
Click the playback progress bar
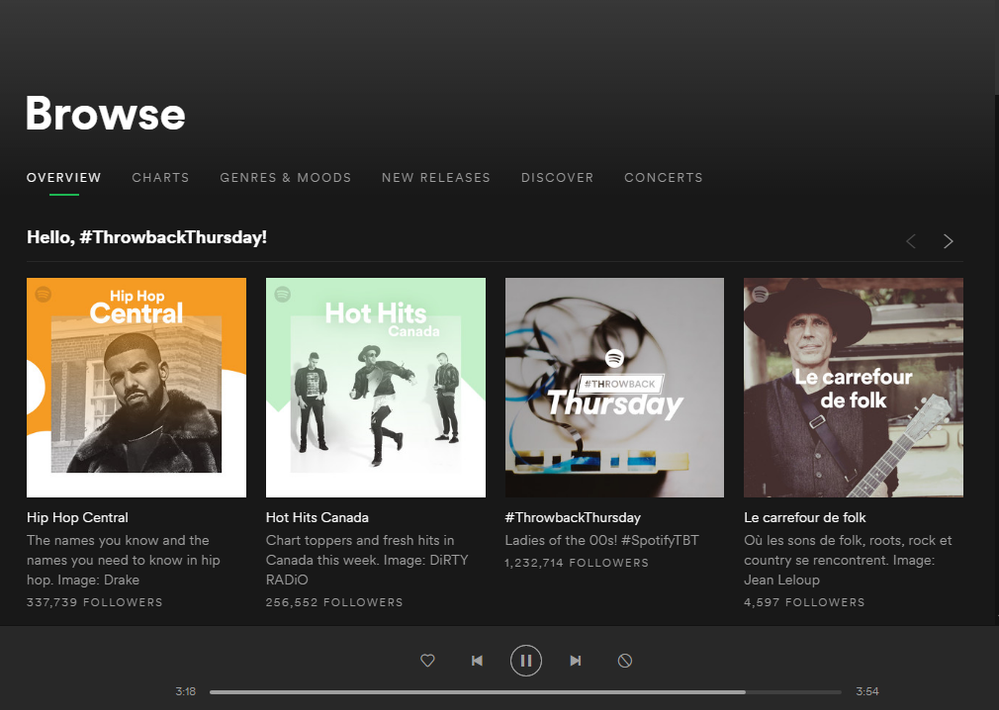(526, 692)
